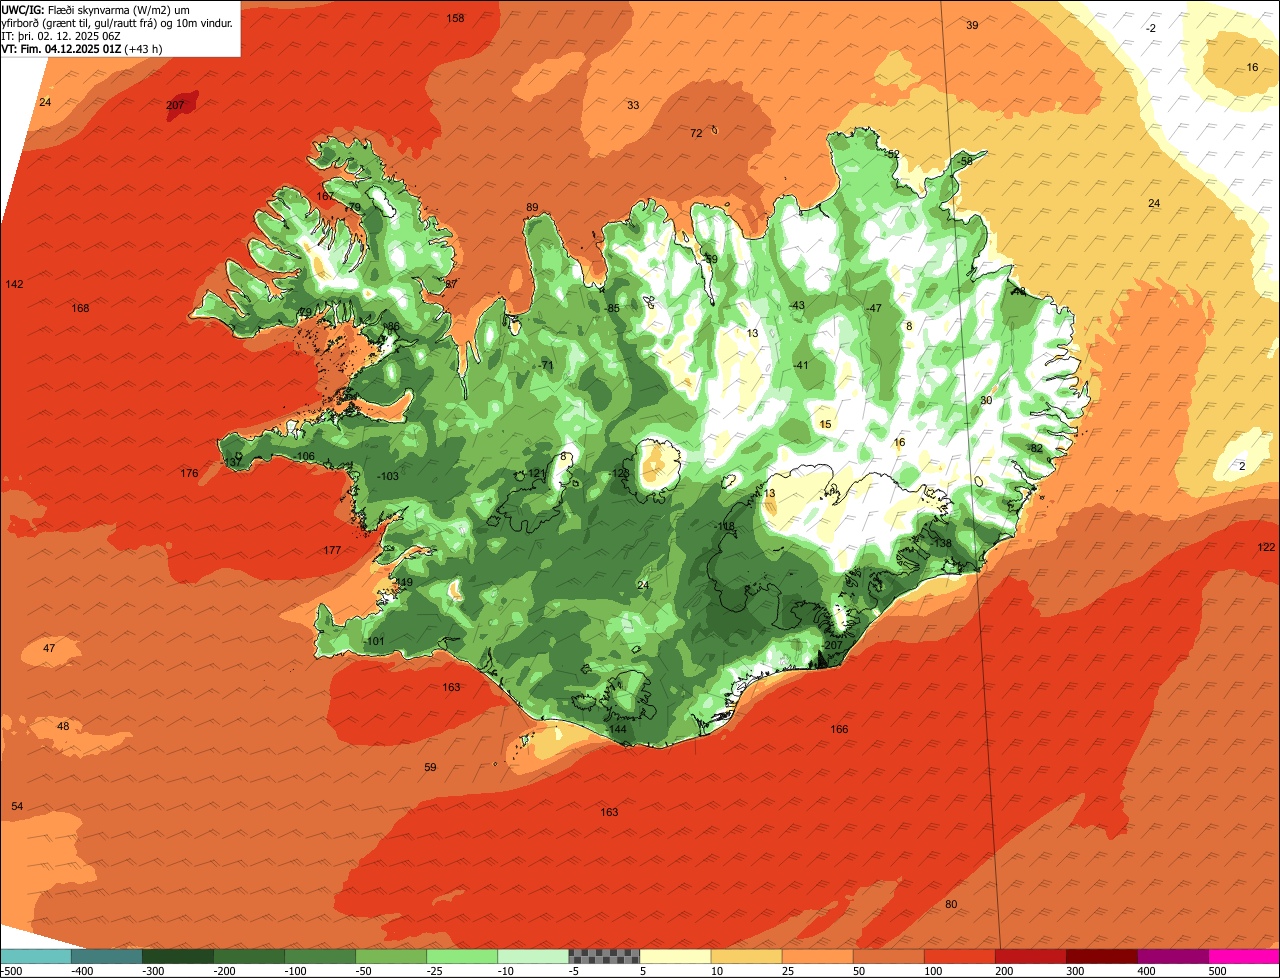Click the -2 value in the top-right
Viewport: 1280px width, 978px height.
(1151, 28)
